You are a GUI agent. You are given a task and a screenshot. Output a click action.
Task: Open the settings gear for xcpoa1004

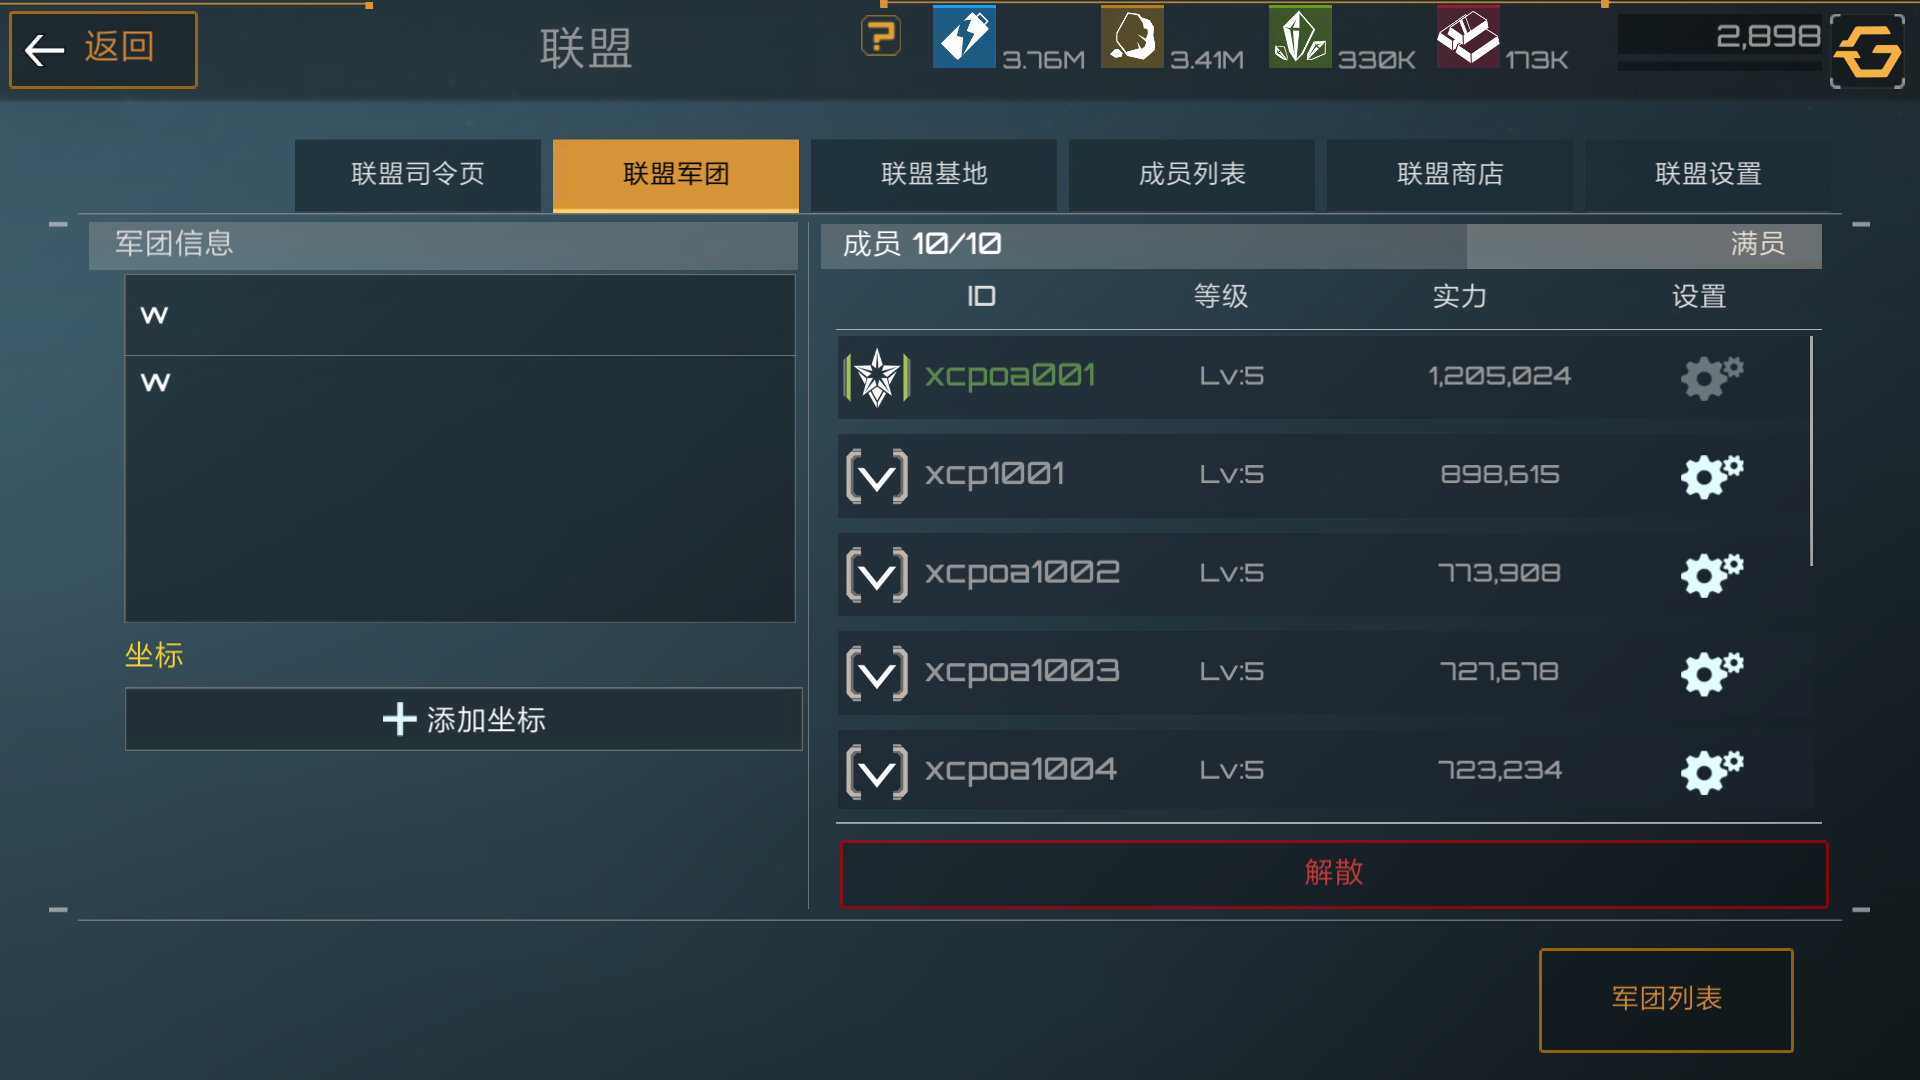tap(1711, 771)
